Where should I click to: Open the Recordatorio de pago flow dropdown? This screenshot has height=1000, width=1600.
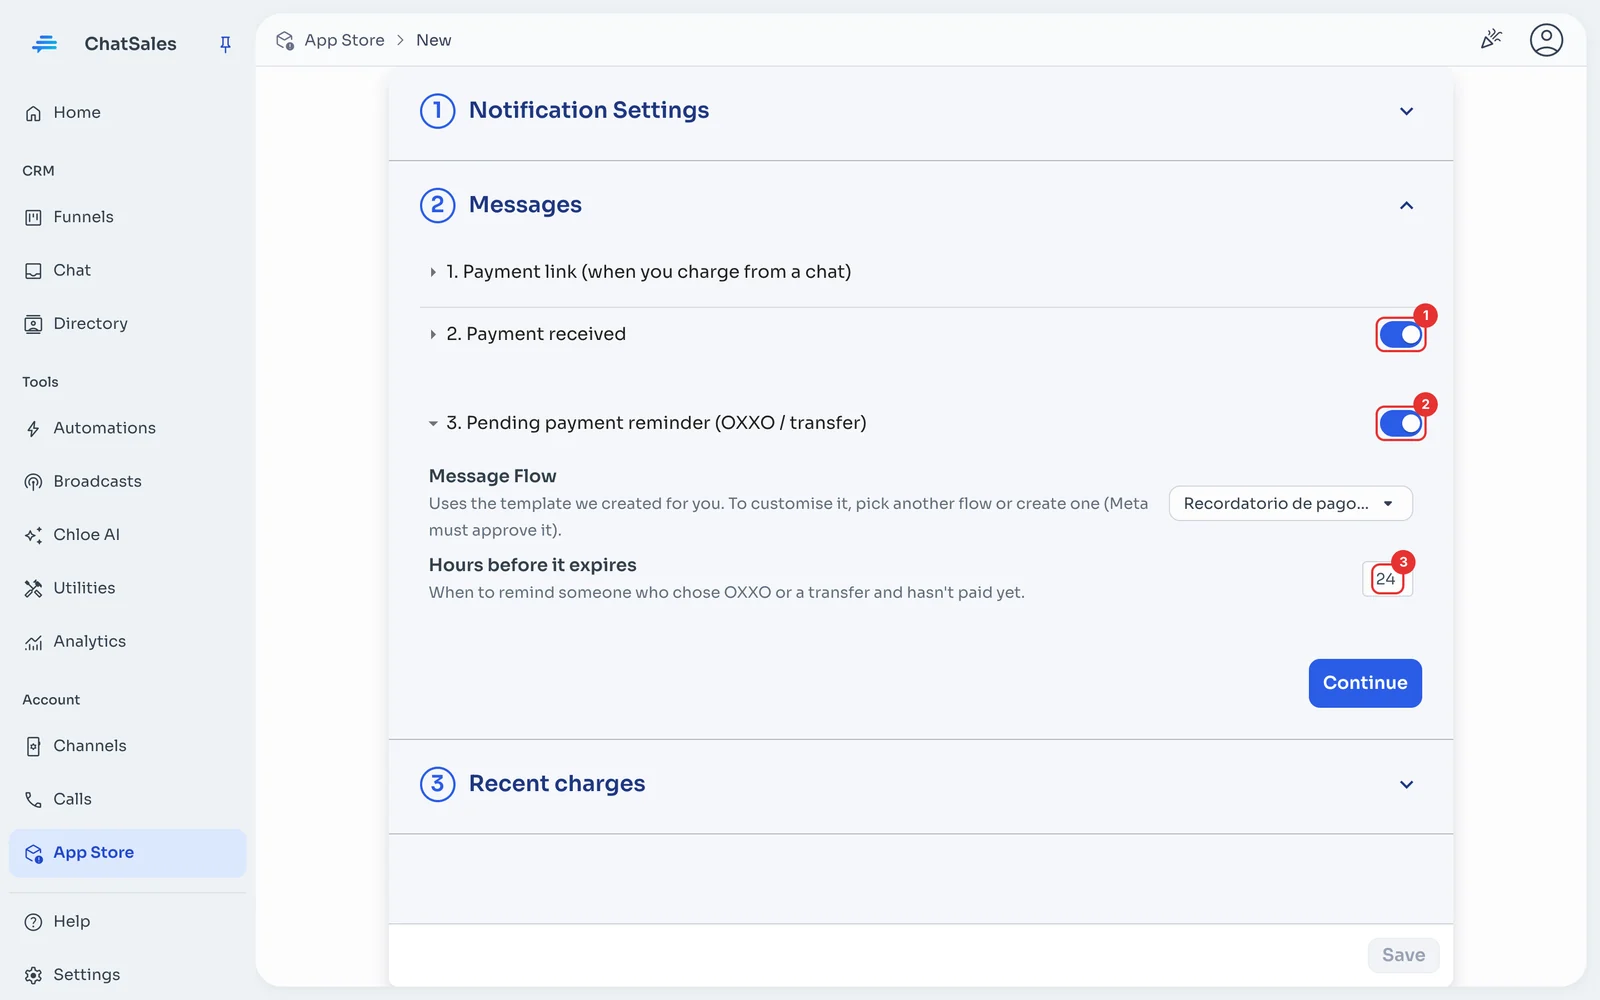[x=1290, y=503]
